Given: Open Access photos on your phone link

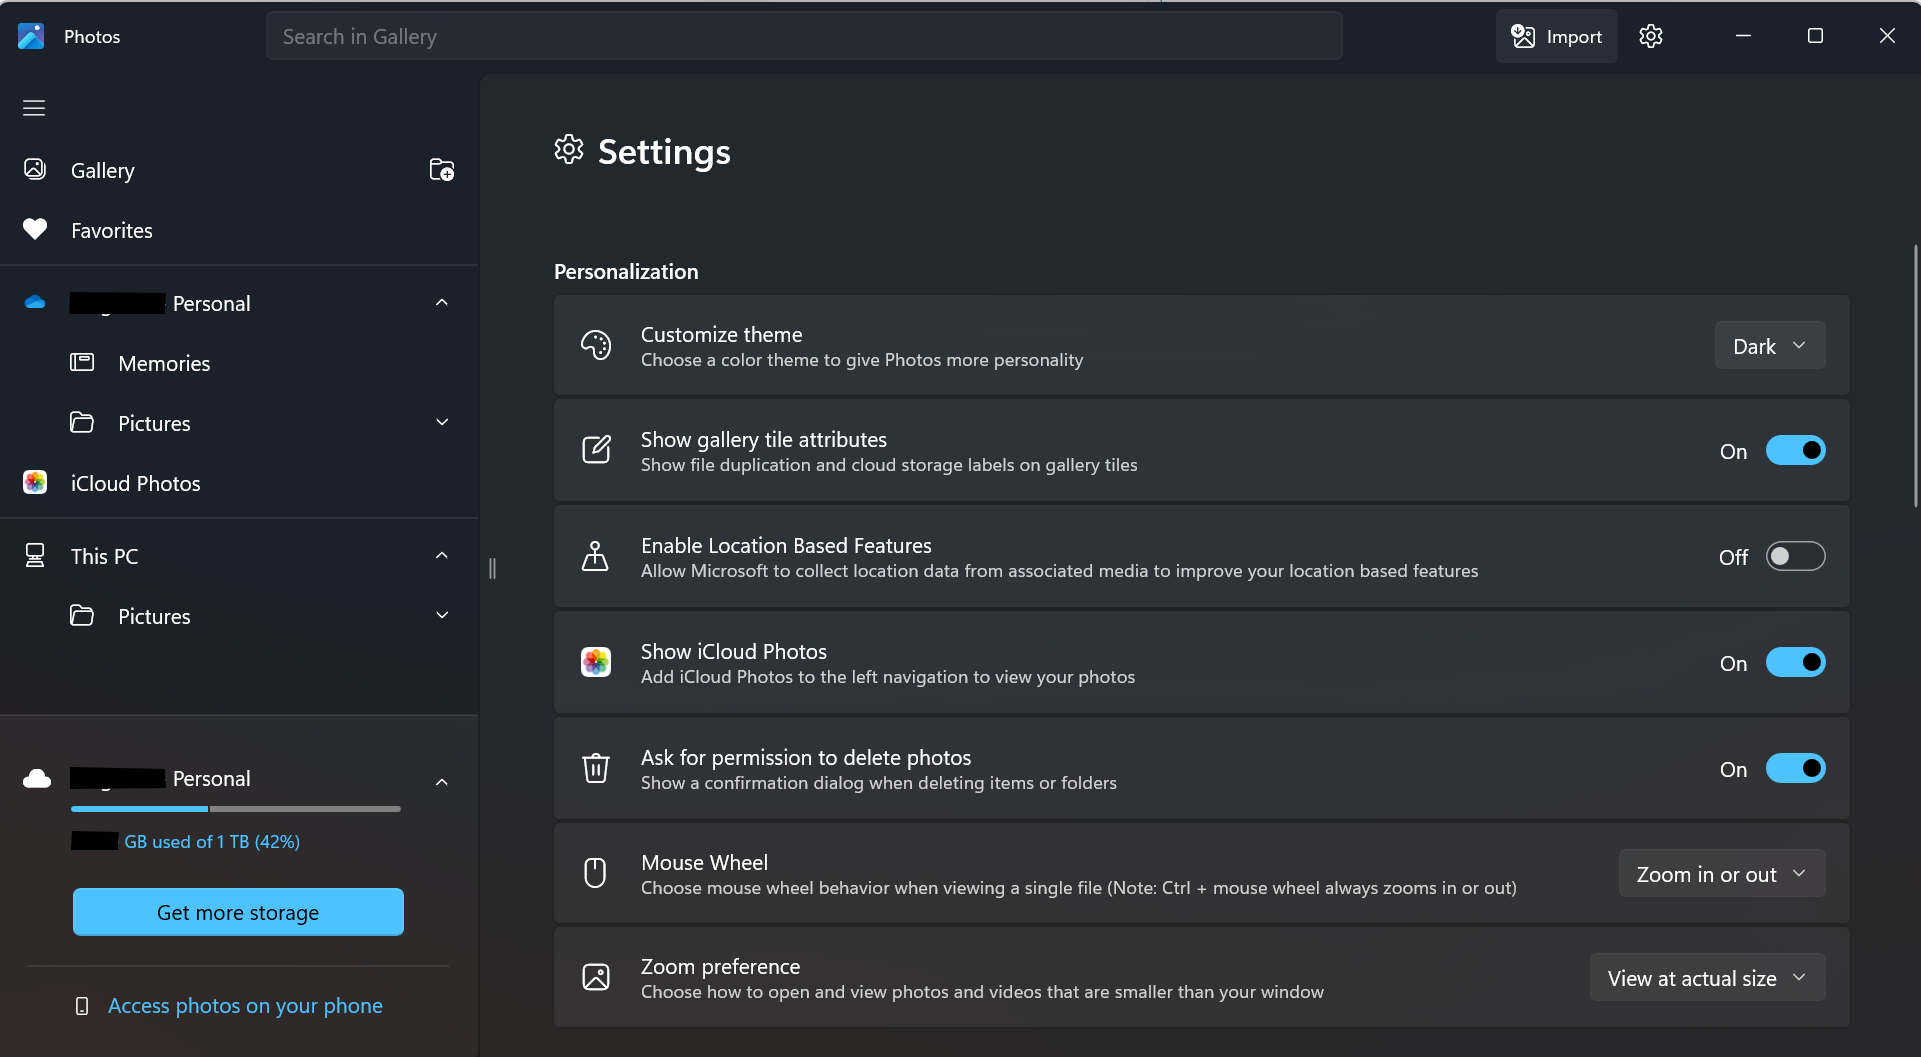Looking at the screenshot, I should (x=245, y=1005).
